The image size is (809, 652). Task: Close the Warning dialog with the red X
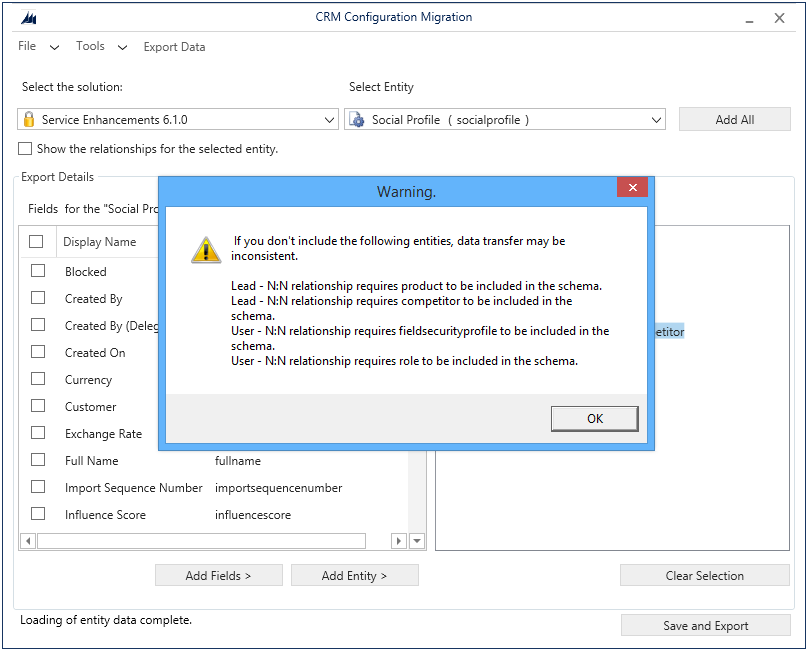[x=632, y=187]
